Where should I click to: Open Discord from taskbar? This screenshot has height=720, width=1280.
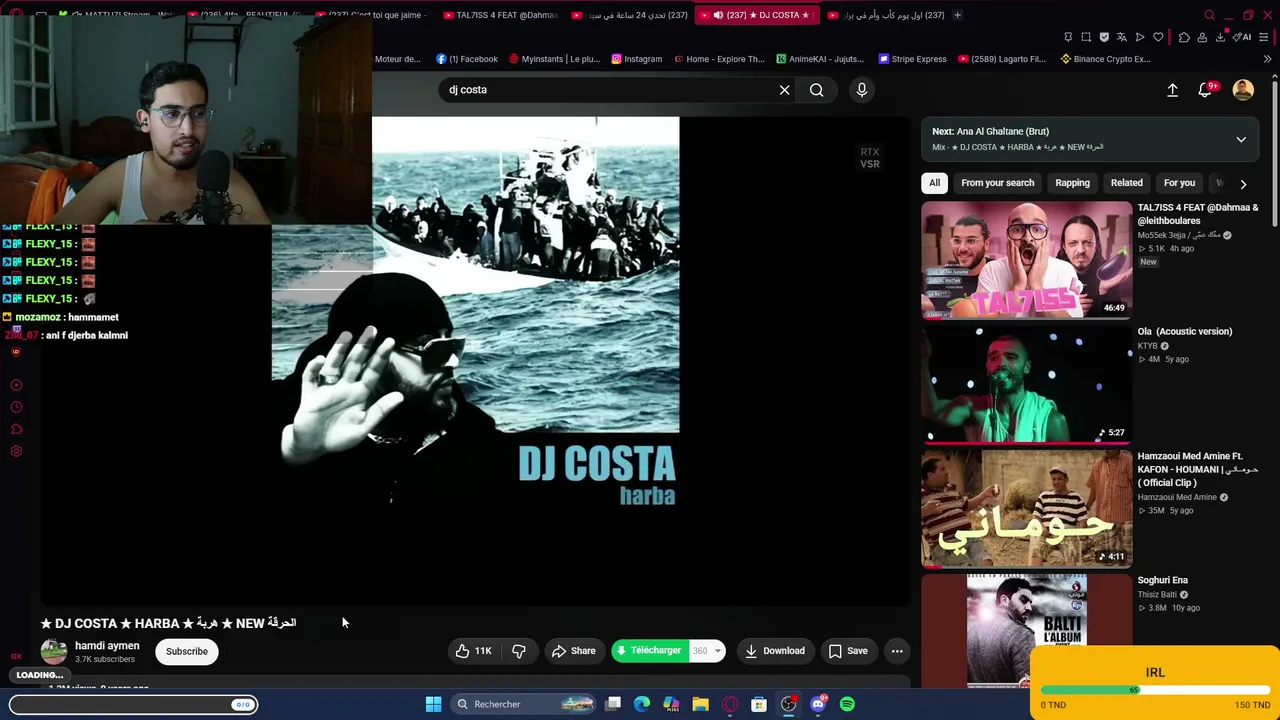coord(818,704)
